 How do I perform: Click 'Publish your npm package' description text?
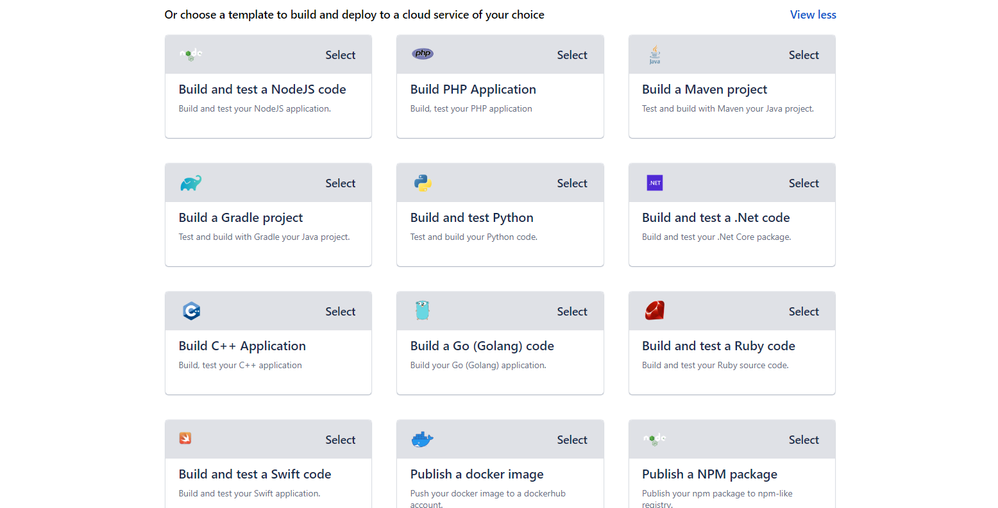717,498
